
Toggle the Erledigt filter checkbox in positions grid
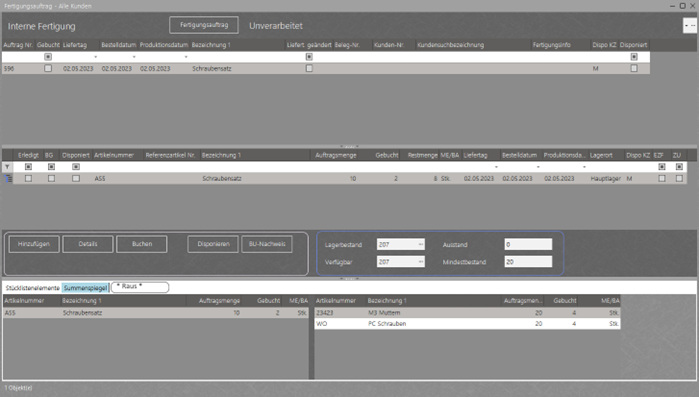pos(28,167)
